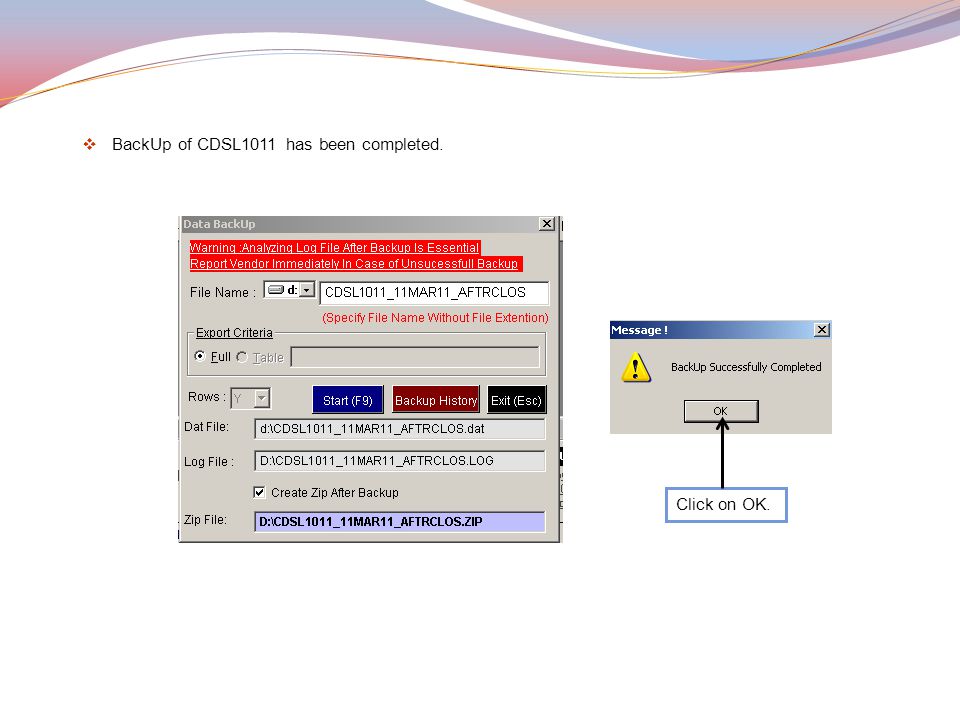
Task: Click the drive icon in File Name selector
Action: [276, 290]
